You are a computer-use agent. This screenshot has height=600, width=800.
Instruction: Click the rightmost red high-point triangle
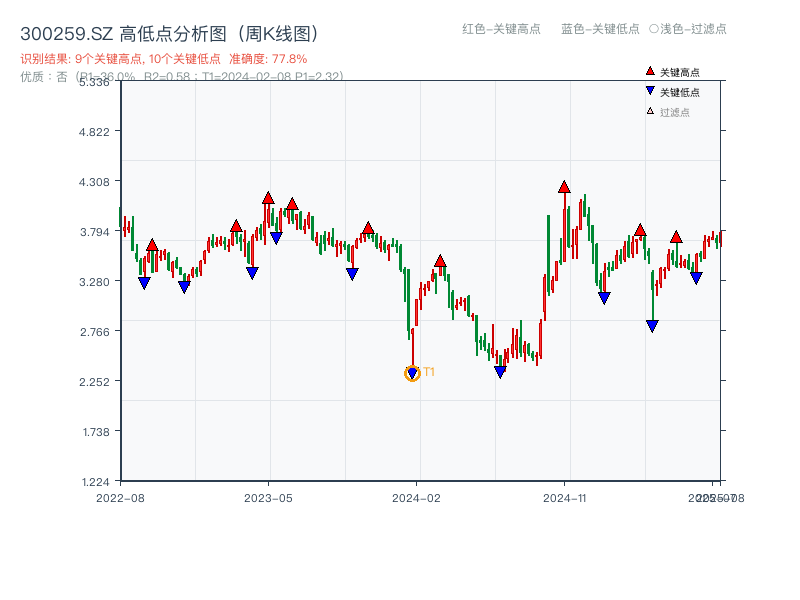pyautogui.click(x=676, y=236)
